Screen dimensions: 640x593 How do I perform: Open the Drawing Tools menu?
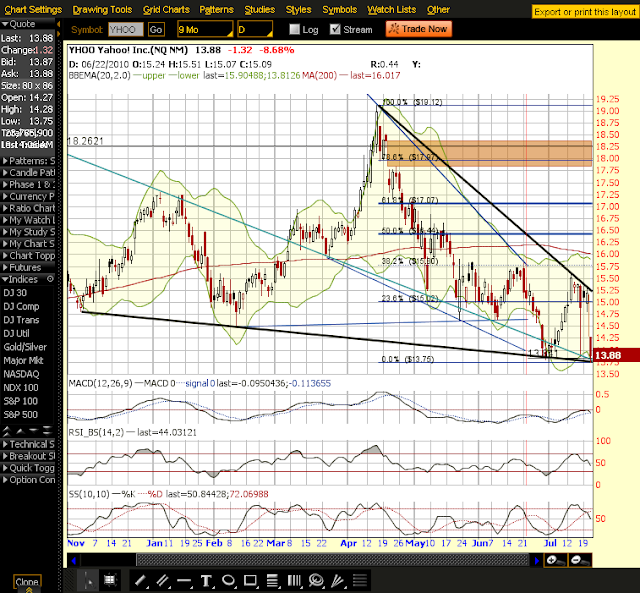point(102,9)
